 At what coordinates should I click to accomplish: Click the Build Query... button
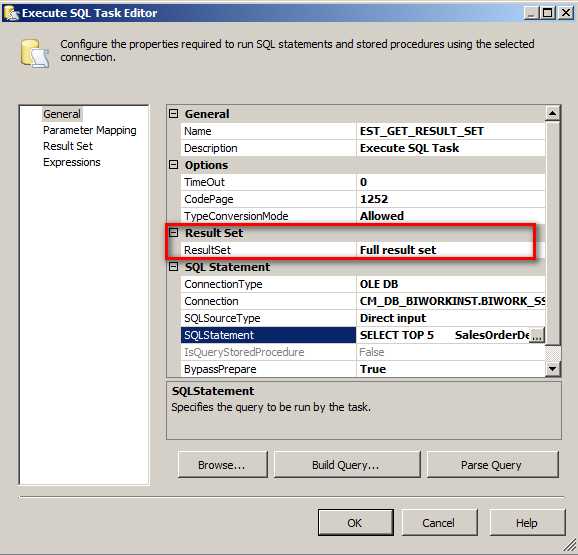pyautogui.click(x=347, y=465)
